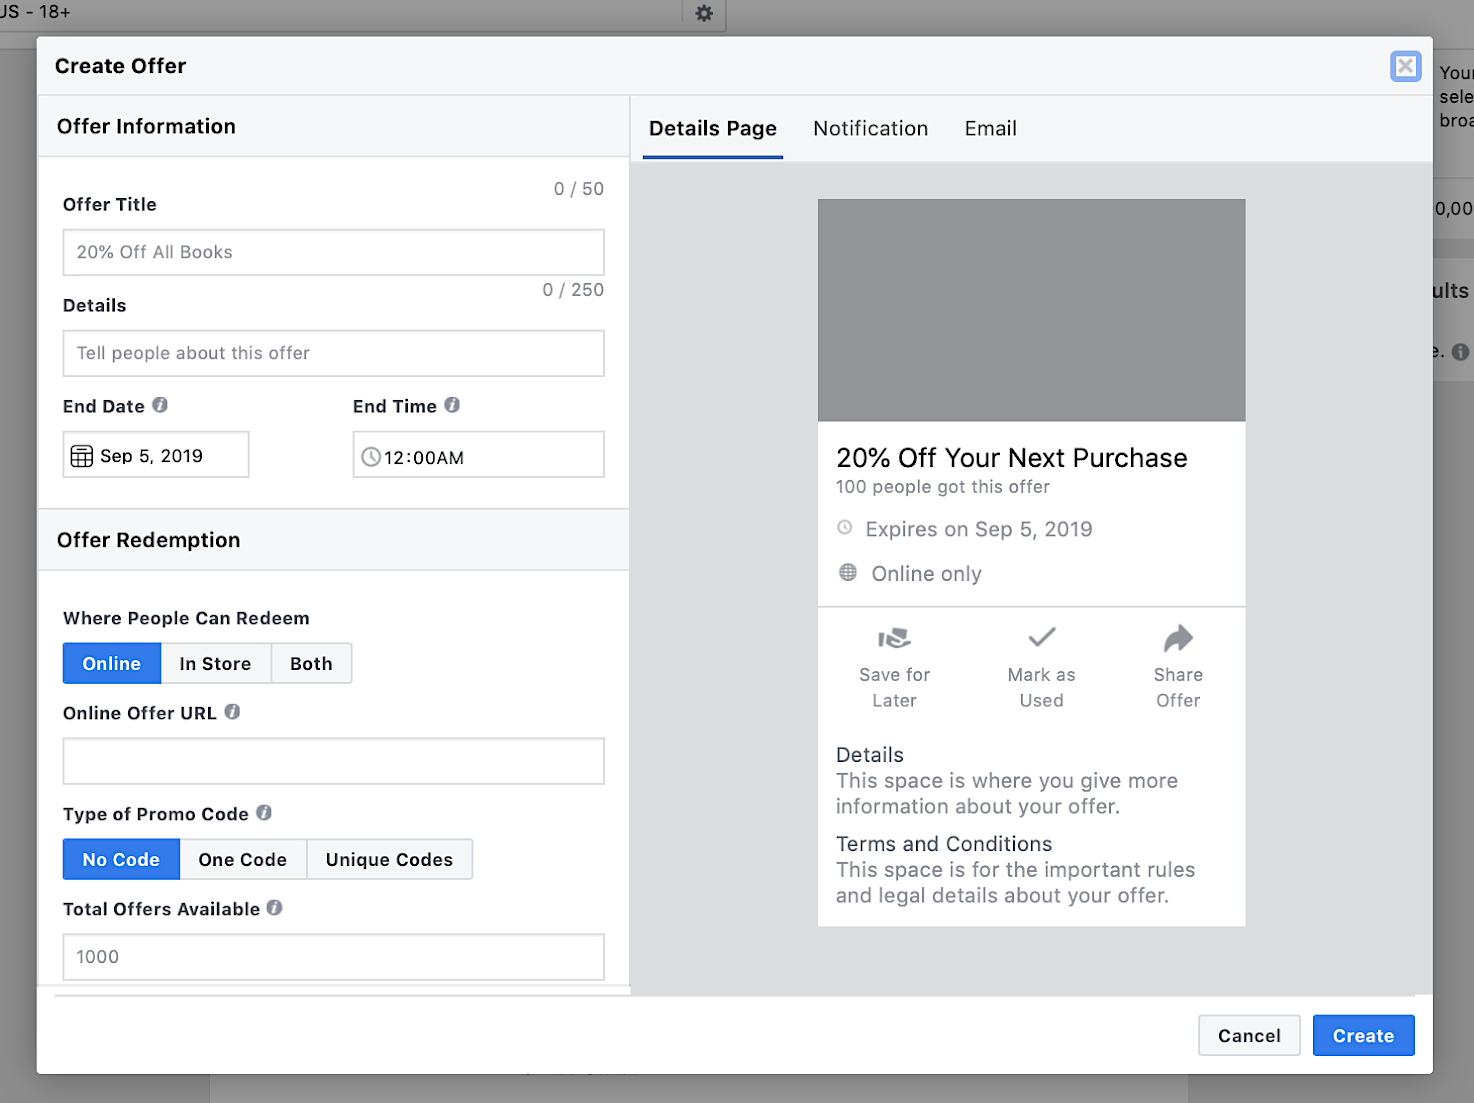Choose Unique Codes promo type
The height and width of the screenshot is (1103, 1474).
coord(389,860)
